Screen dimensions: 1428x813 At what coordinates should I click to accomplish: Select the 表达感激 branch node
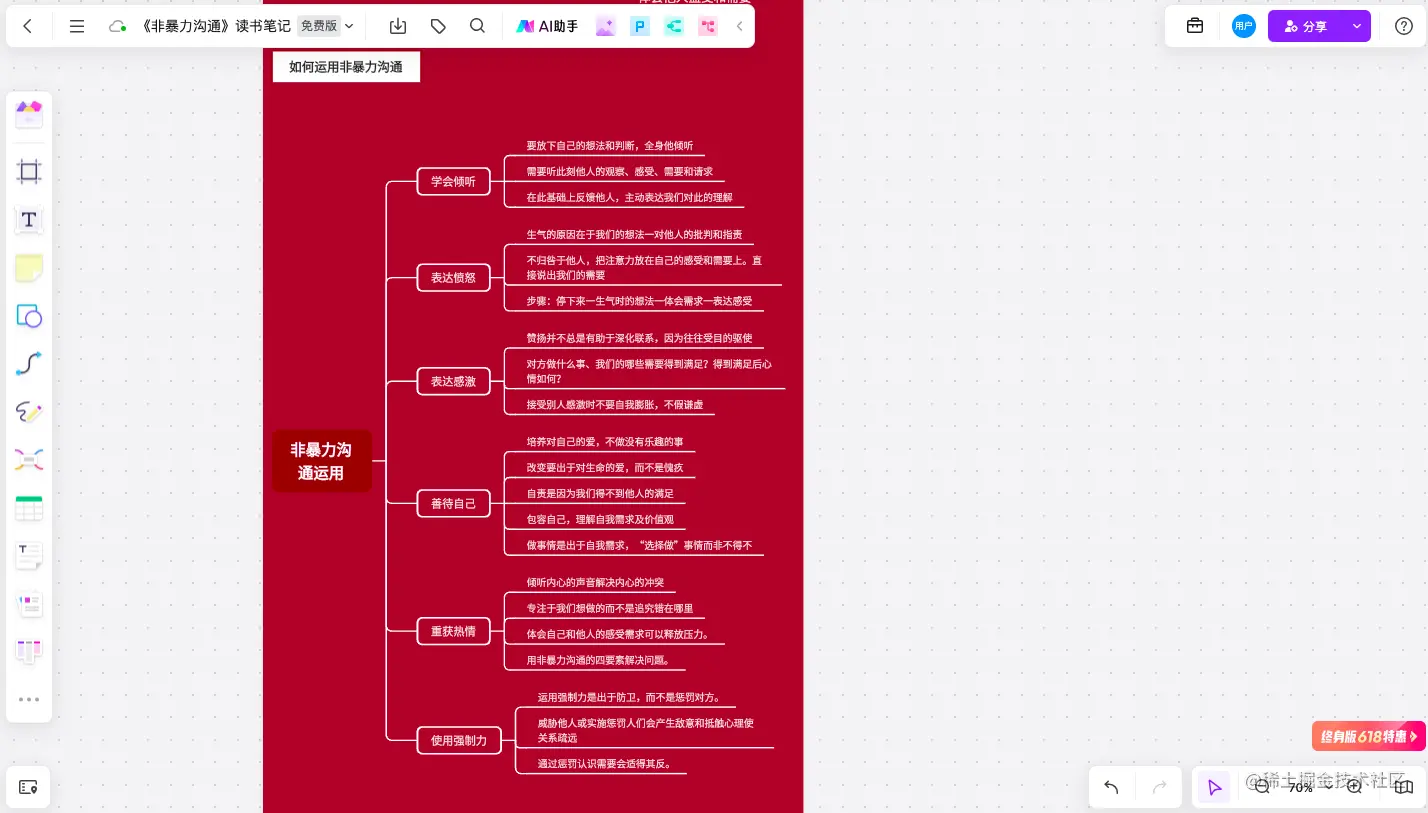point(454,381)
